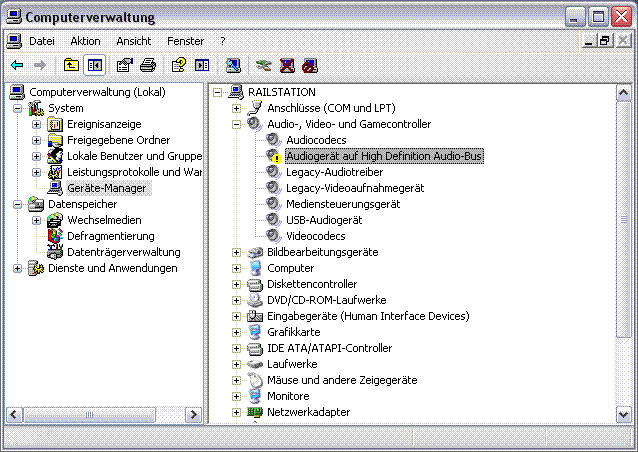Viewport: 638px width, 452px height.
Task: Expand the Ereignisanzeige node
Action: pos(37,124)
